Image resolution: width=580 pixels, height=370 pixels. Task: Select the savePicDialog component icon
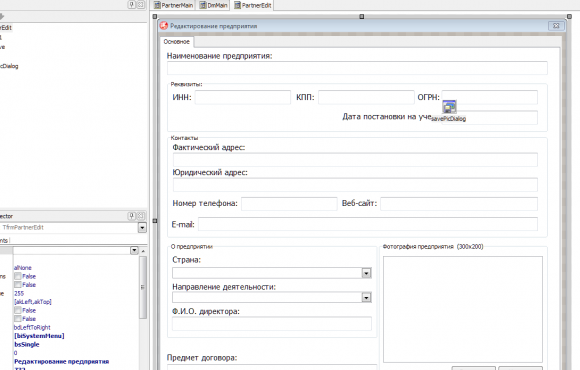tap(449, 107)
